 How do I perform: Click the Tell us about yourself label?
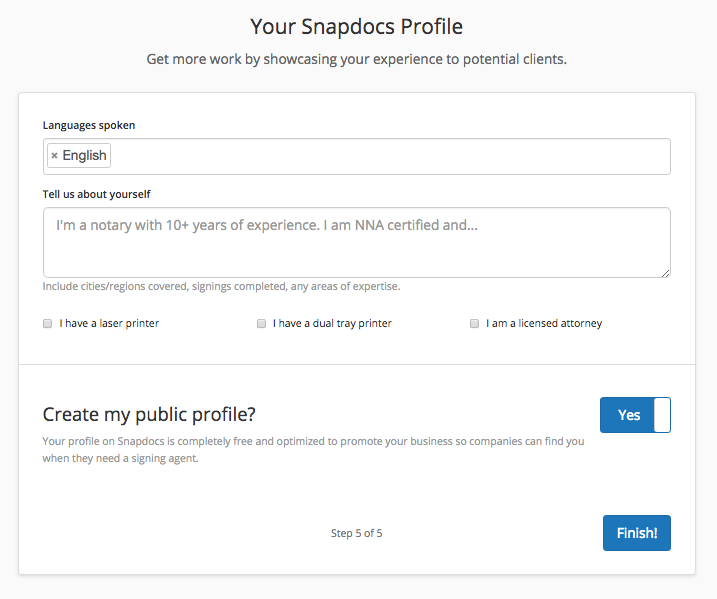(x=97, y=194)
